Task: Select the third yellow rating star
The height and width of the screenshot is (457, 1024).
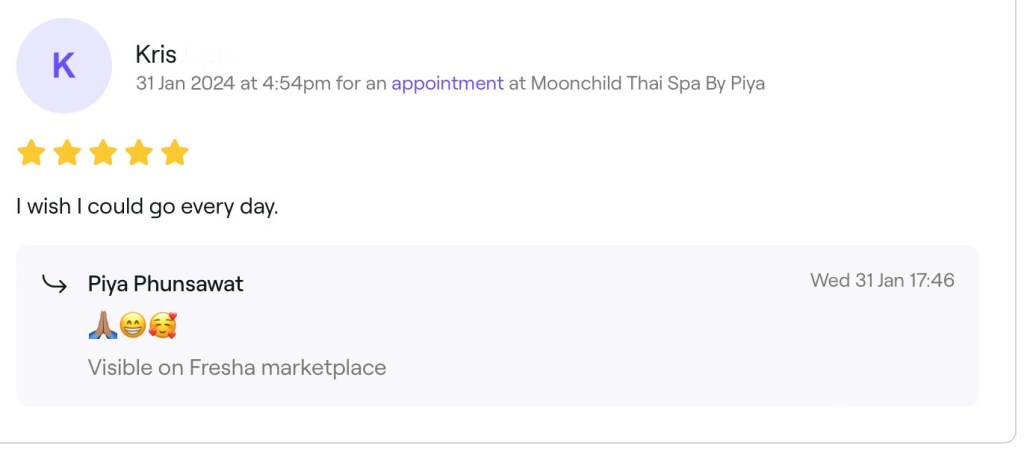Action: pyautogui.click(x=103, y=153)
